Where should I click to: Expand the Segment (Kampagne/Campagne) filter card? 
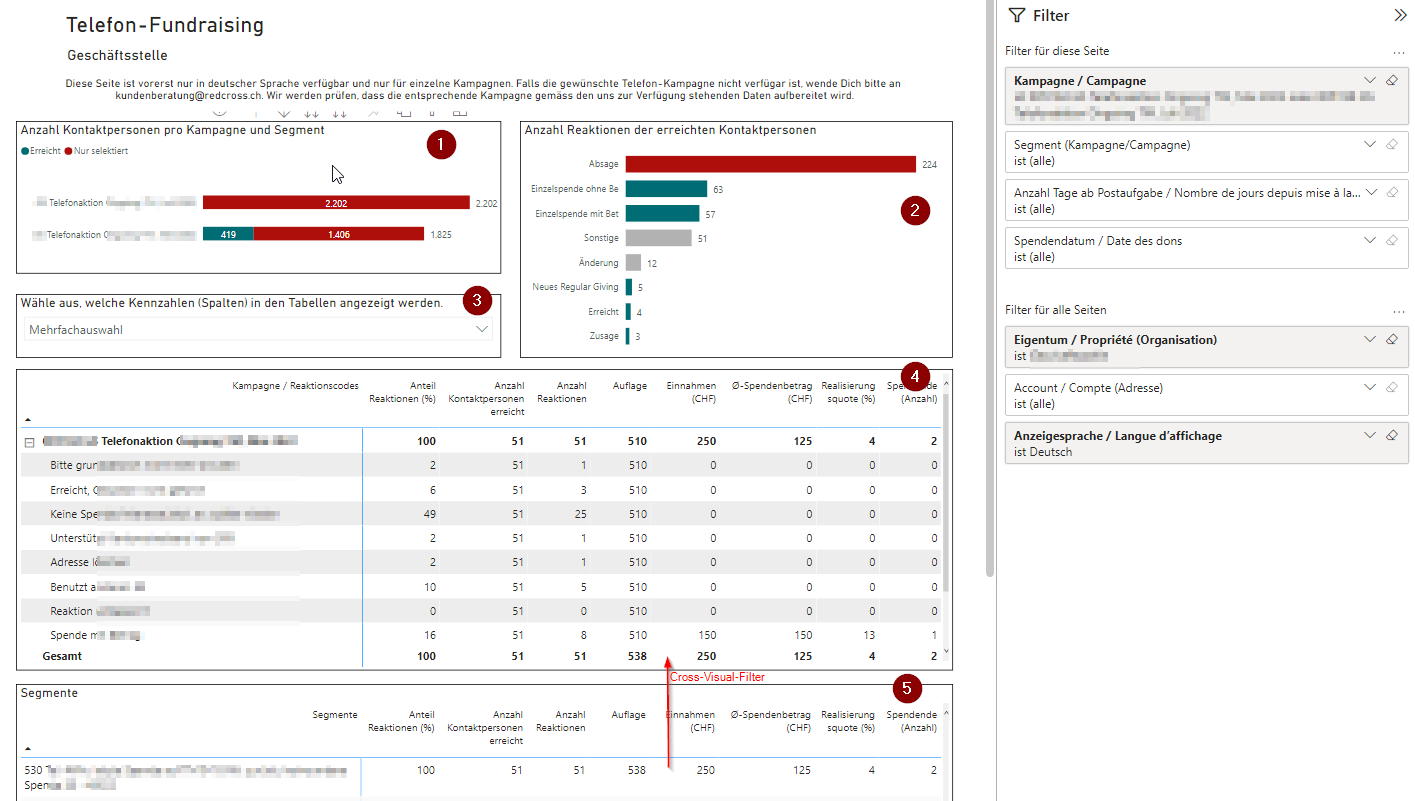[1370, 144]
